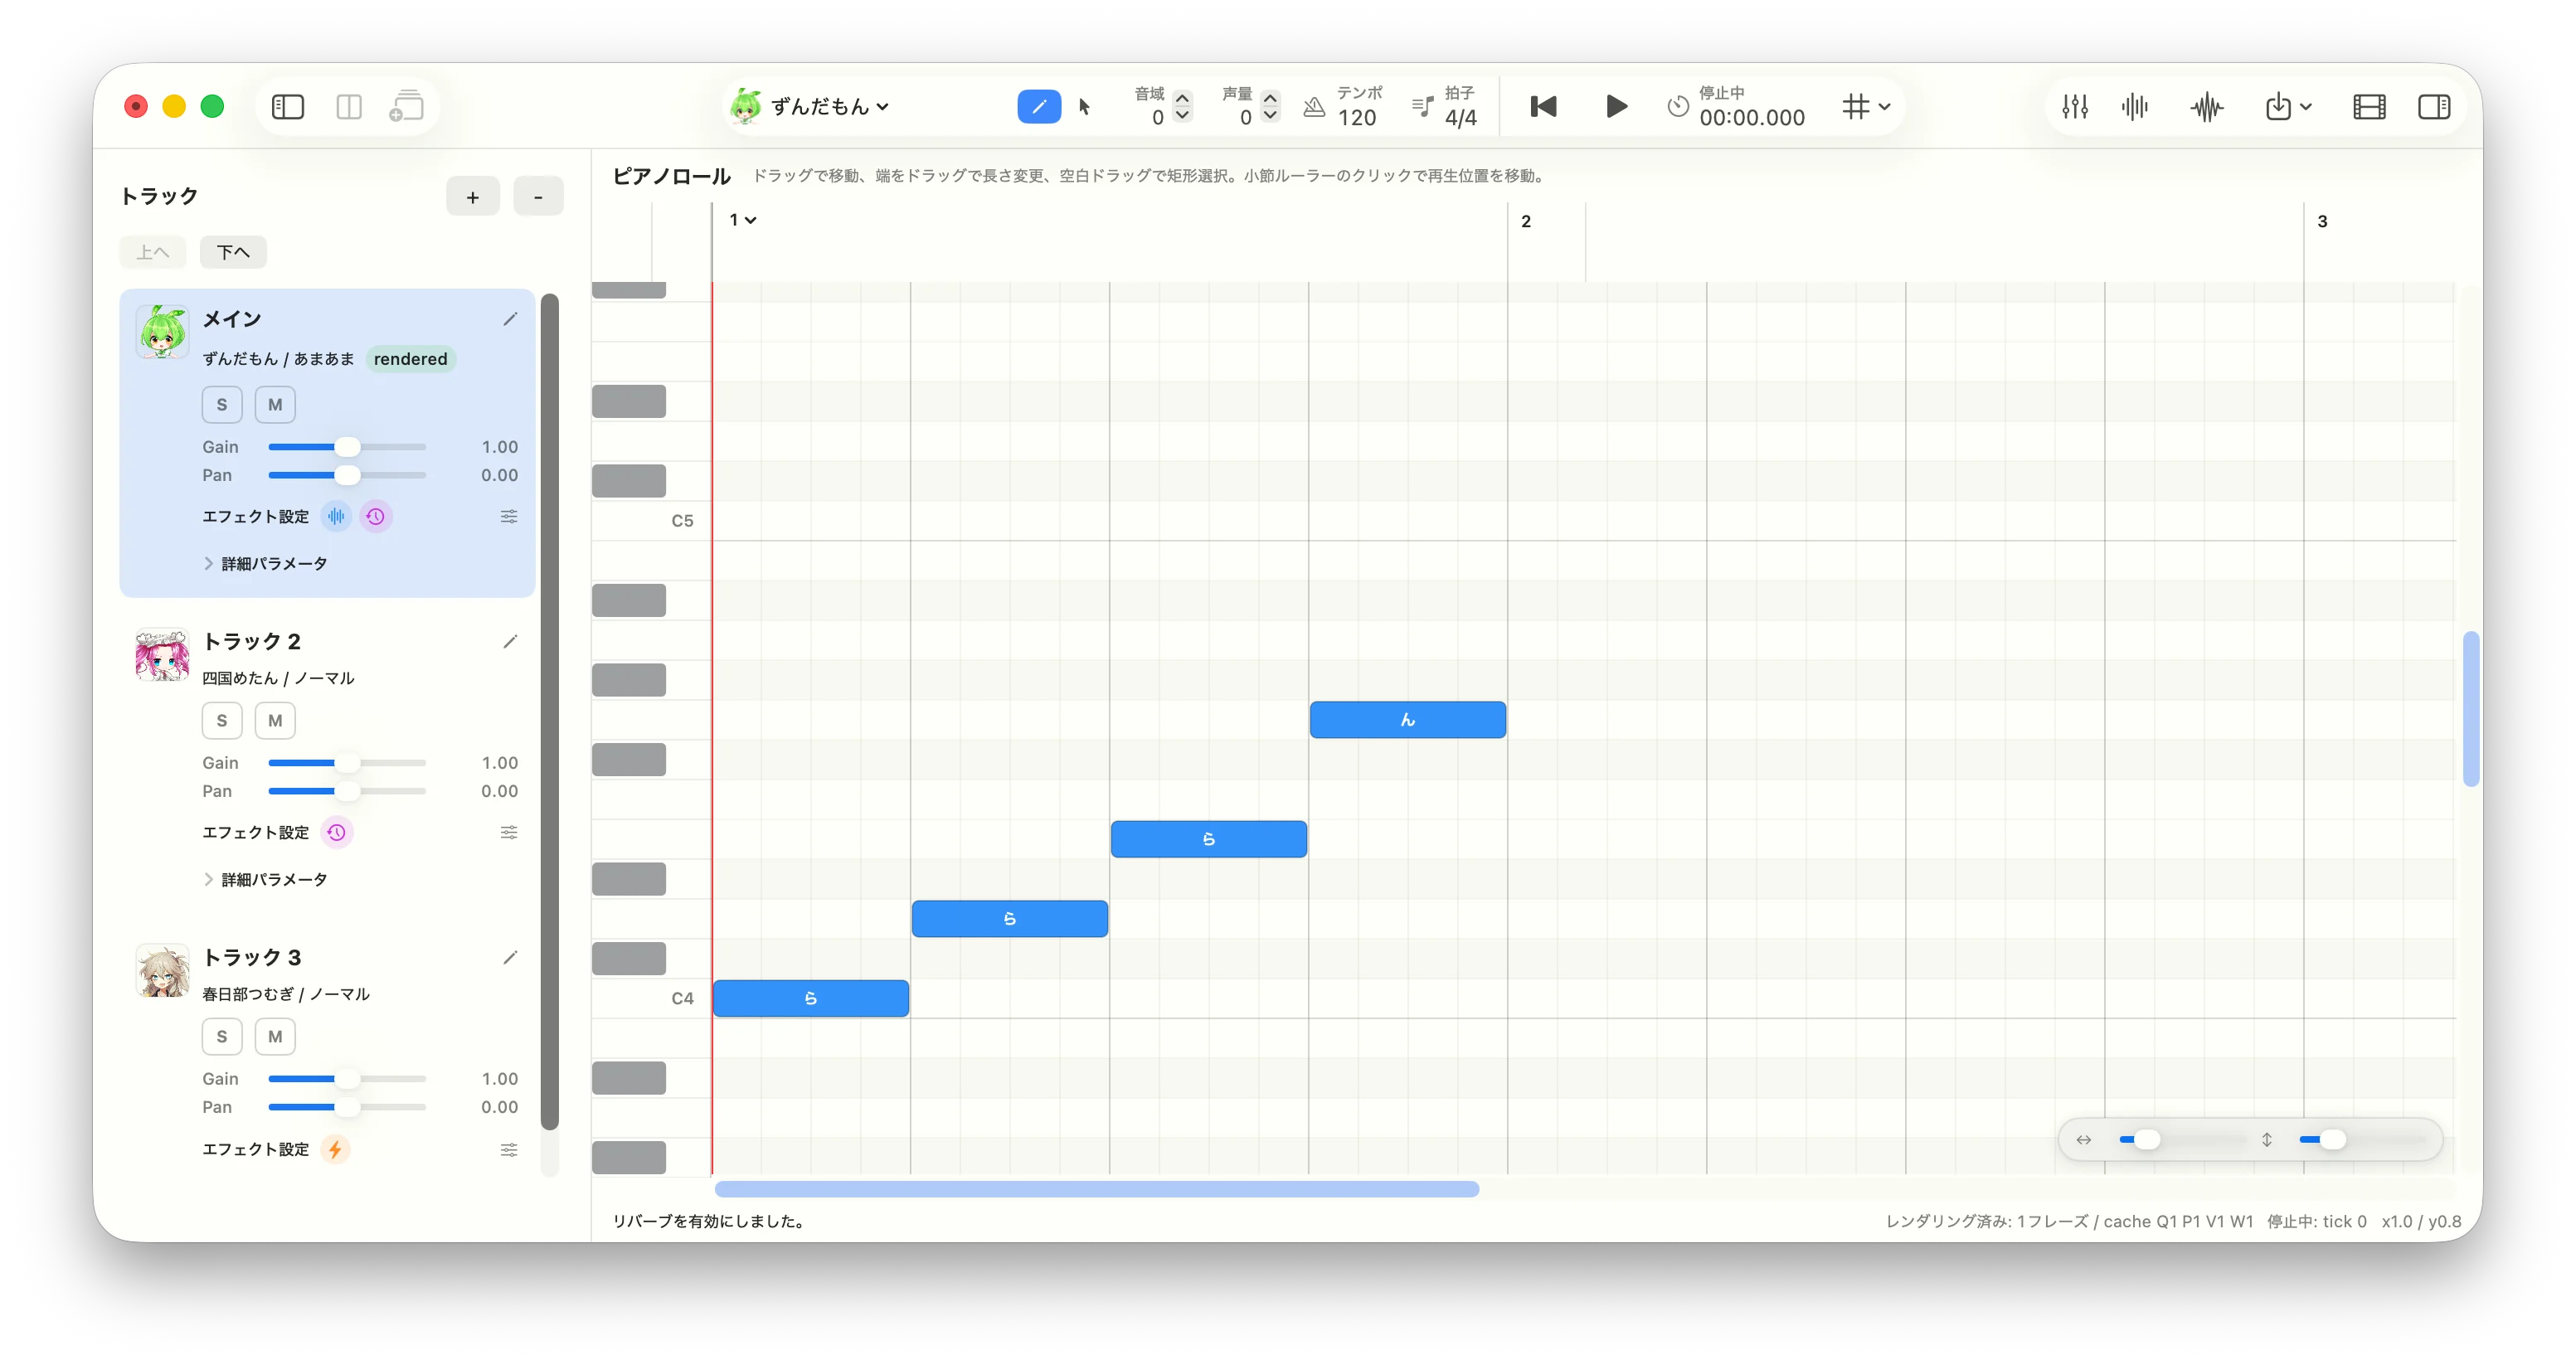This screenshot has width=2576, height=1365.
Task: Expand メイン 詳細パラメータ section
Action: [x=266, y=563]
